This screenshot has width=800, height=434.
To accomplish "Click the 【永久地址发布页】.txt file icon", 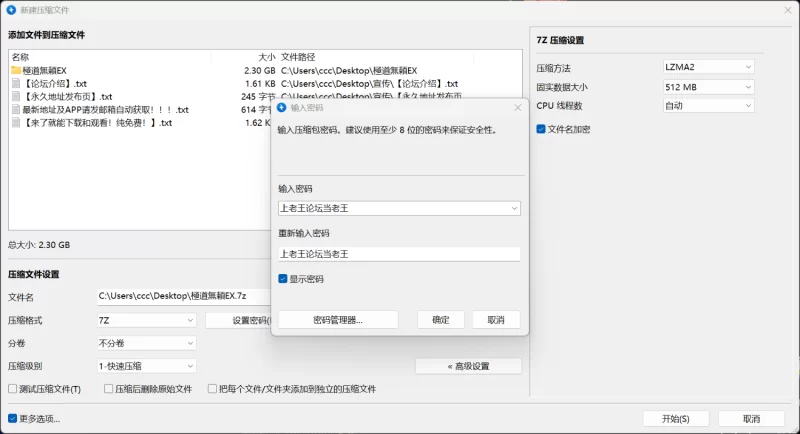I will (16, 96).
